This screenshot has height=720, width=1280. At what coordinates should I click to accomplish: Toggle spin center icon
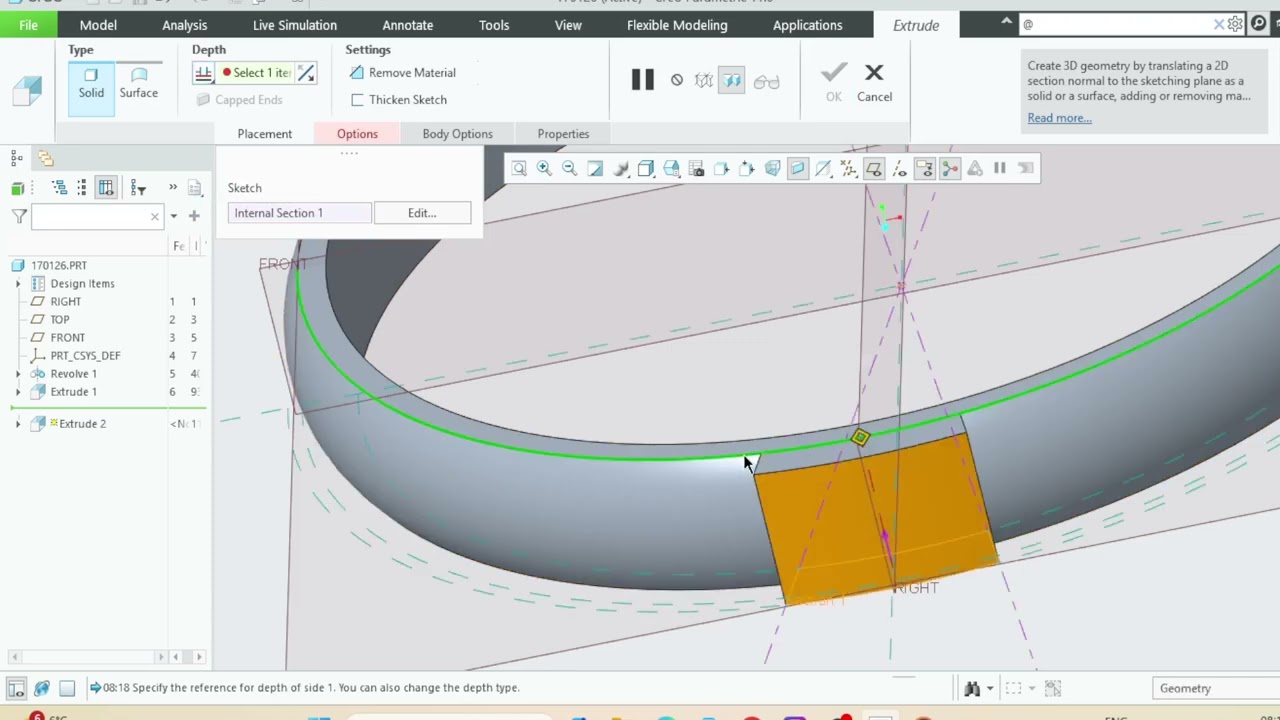[949, 169]
